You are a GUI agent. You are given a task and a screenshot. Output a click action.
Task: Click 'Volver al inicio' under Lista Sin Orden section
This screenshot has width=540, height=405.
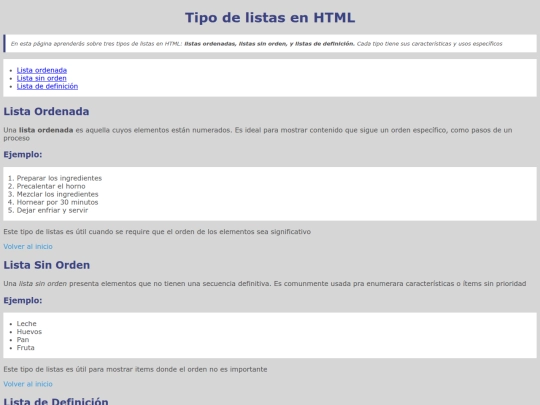coord(28,384)
